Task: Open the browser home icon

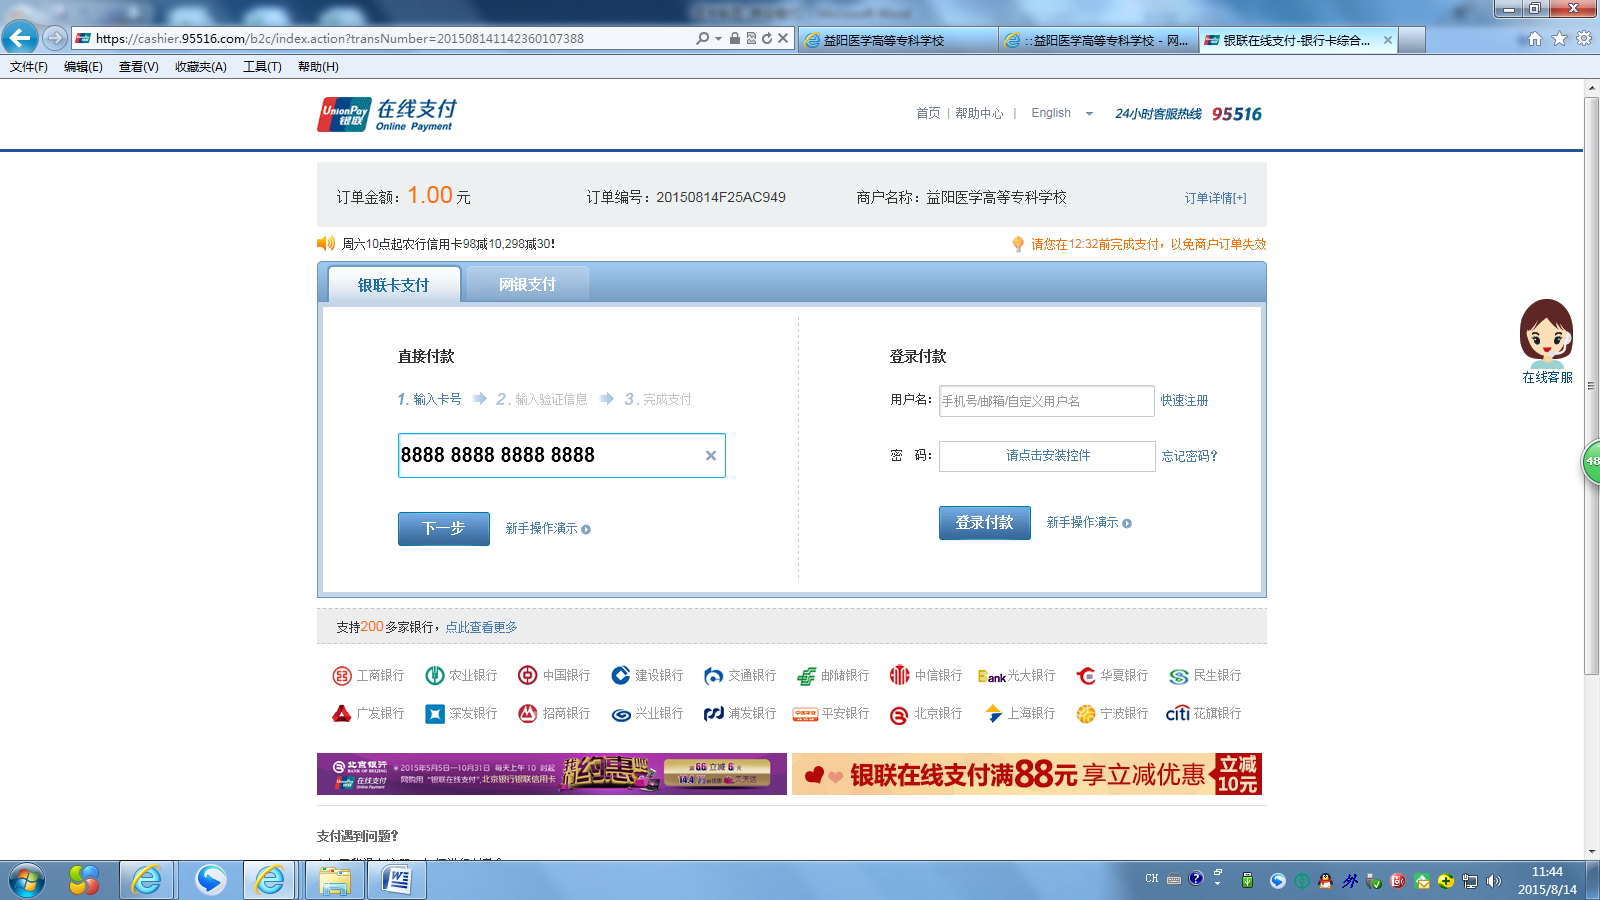Action: 1535,39
